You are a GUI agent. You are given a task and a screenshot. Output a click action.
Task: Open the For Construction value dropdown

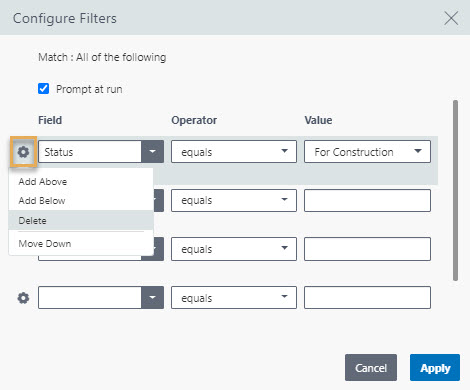(x=367, y=152)
